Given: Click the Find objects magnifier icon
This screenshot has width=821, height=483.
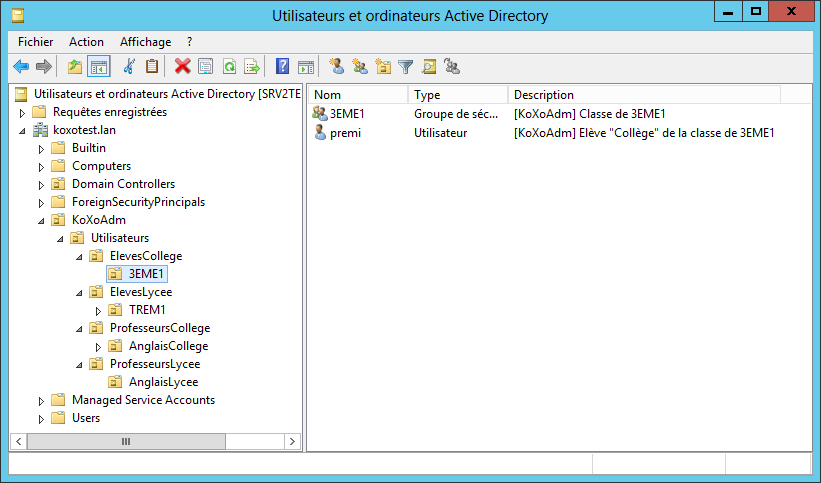Looking at the screenshot, I should coord(429,67).
